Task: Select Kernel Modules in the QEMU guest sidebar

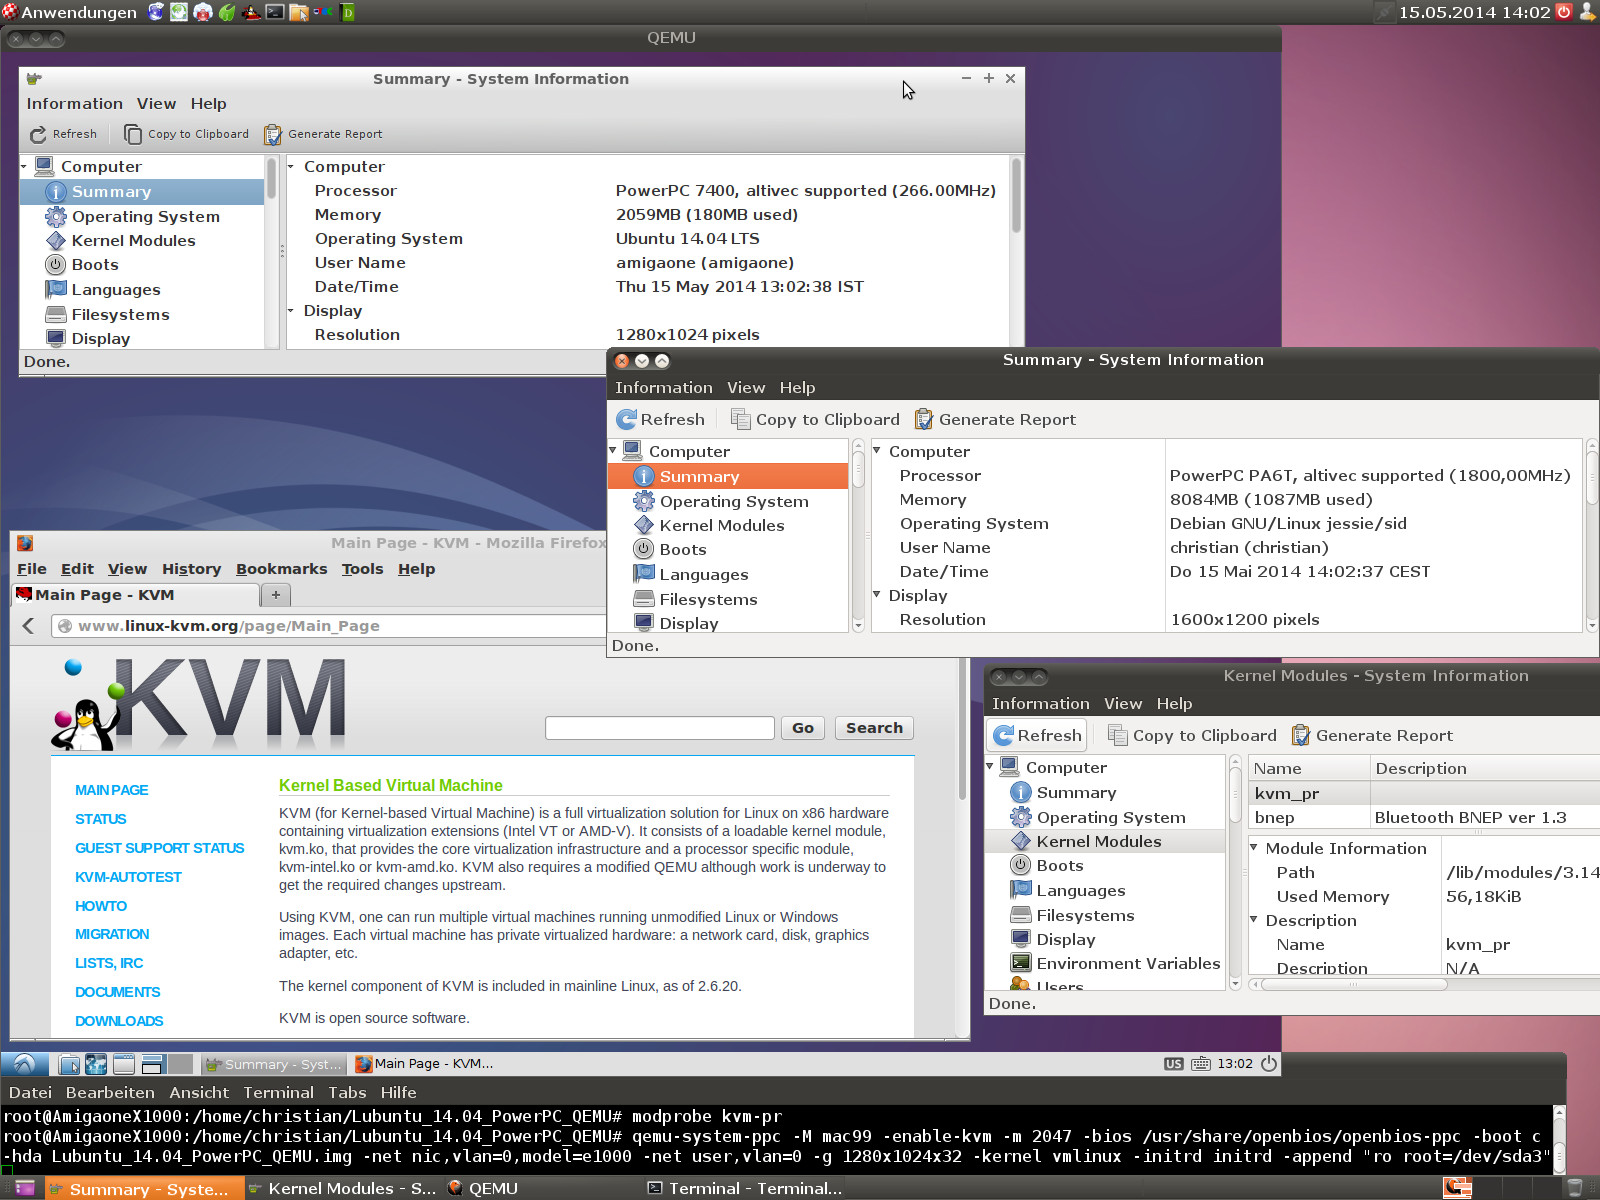Action: (x=133, y=241)
